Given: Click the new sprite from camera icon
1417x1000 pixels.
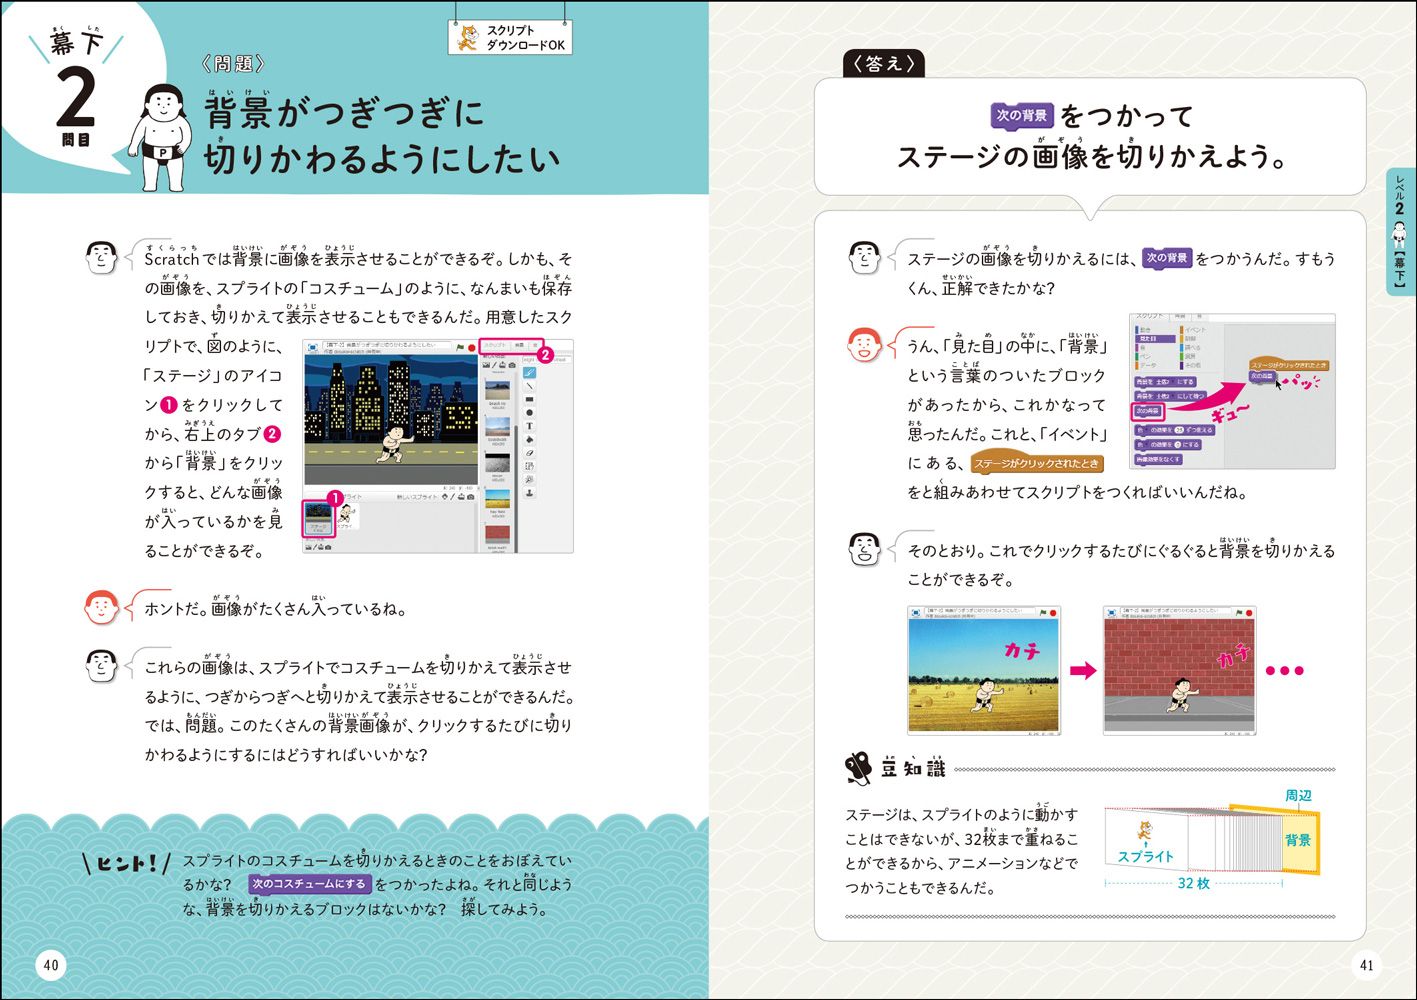Looking at the screenshot, I should (x=471, y=497).
